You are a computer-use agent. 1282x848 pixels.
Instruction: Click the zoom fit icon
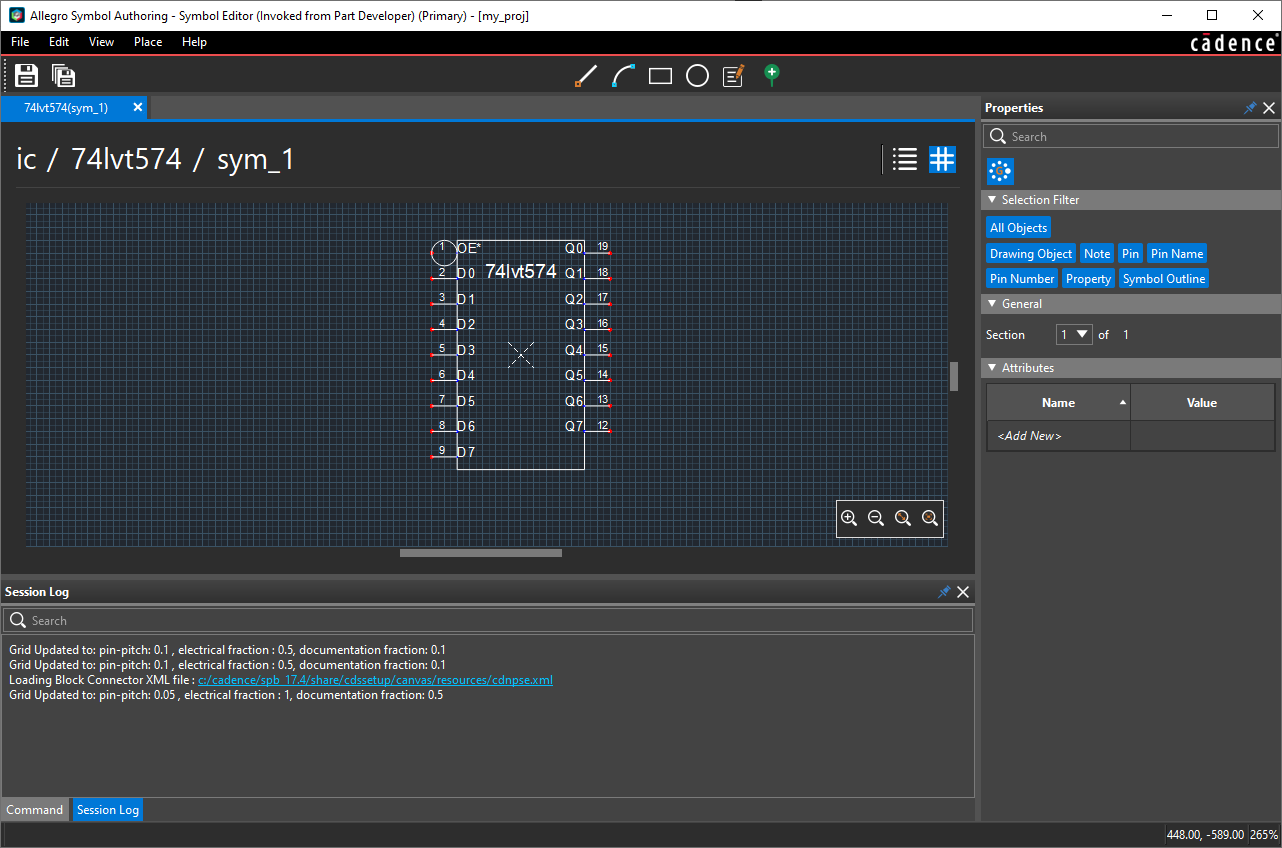[x=903, y=518]
